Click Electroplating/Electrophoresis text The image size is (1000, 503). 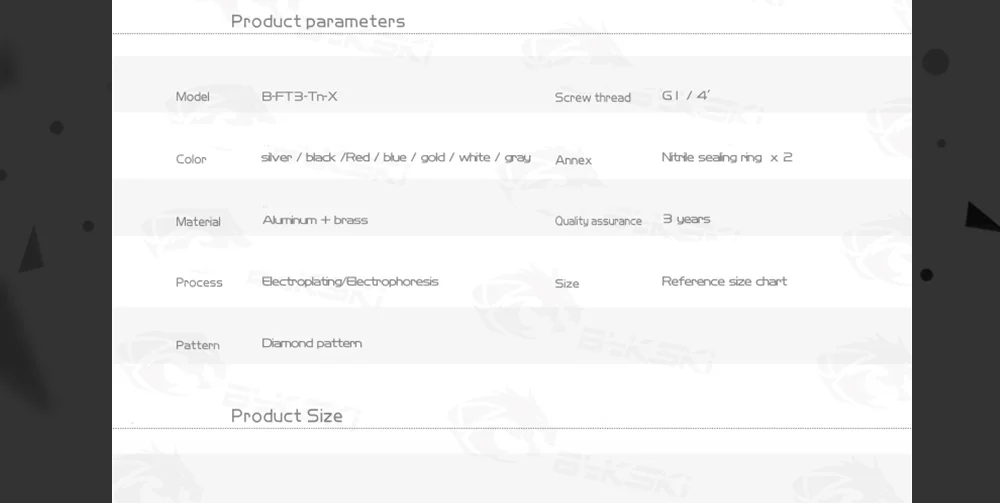pyautogui.click(x=350, y=282)
